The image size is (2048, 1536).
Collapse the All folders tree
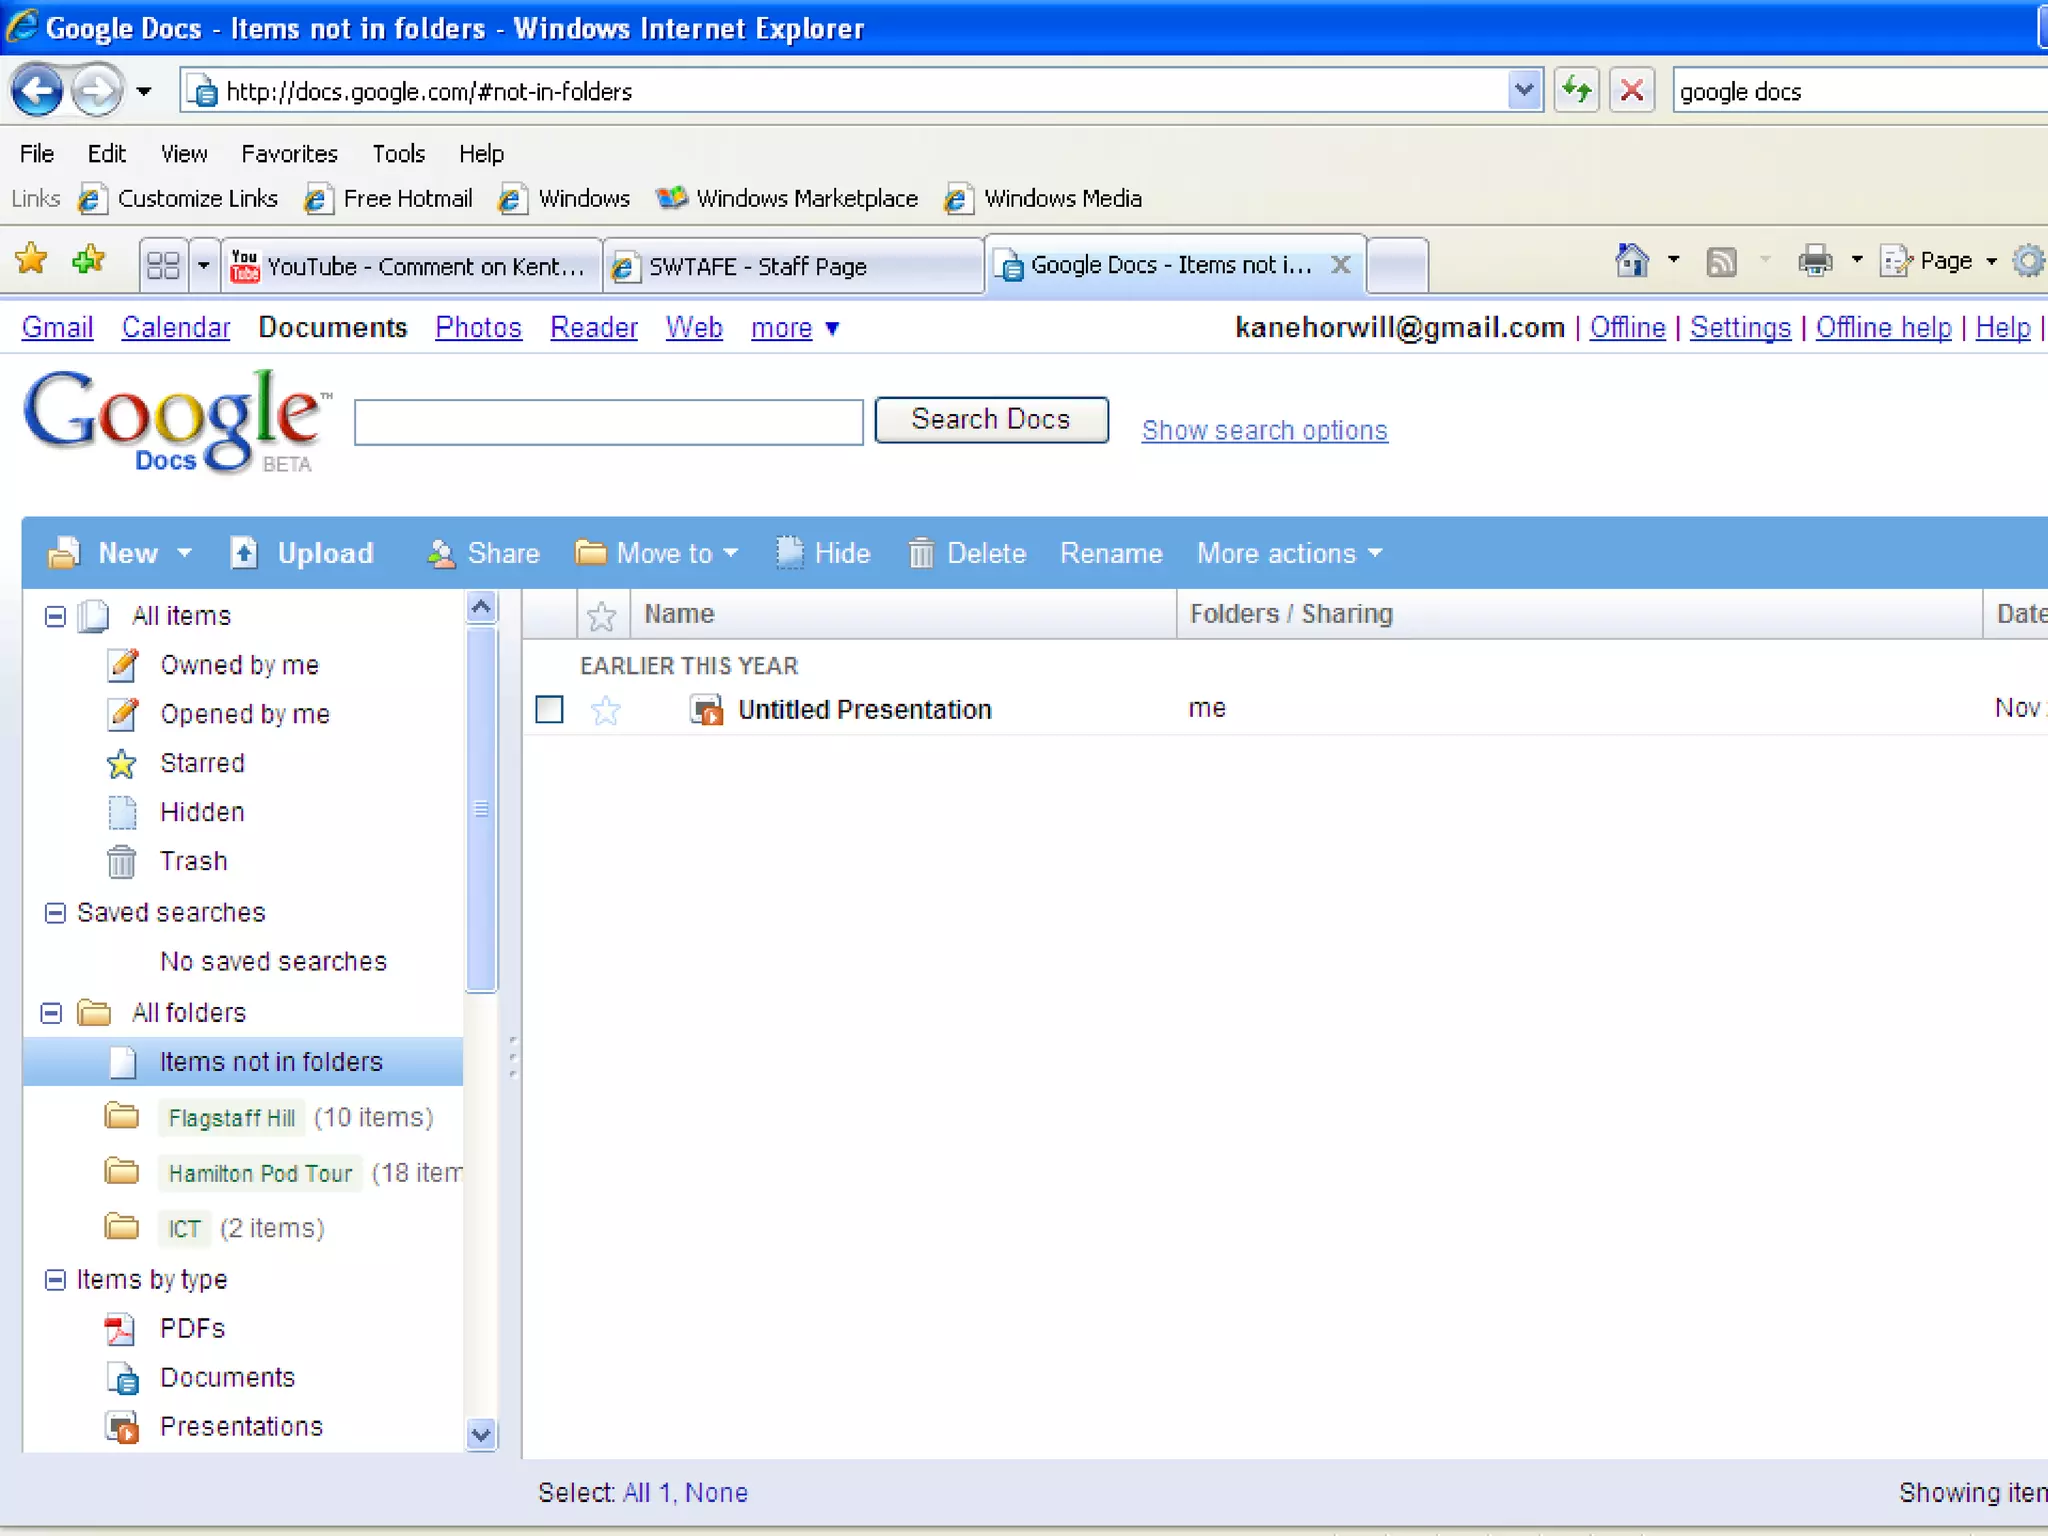click(x=51, y=1013)
